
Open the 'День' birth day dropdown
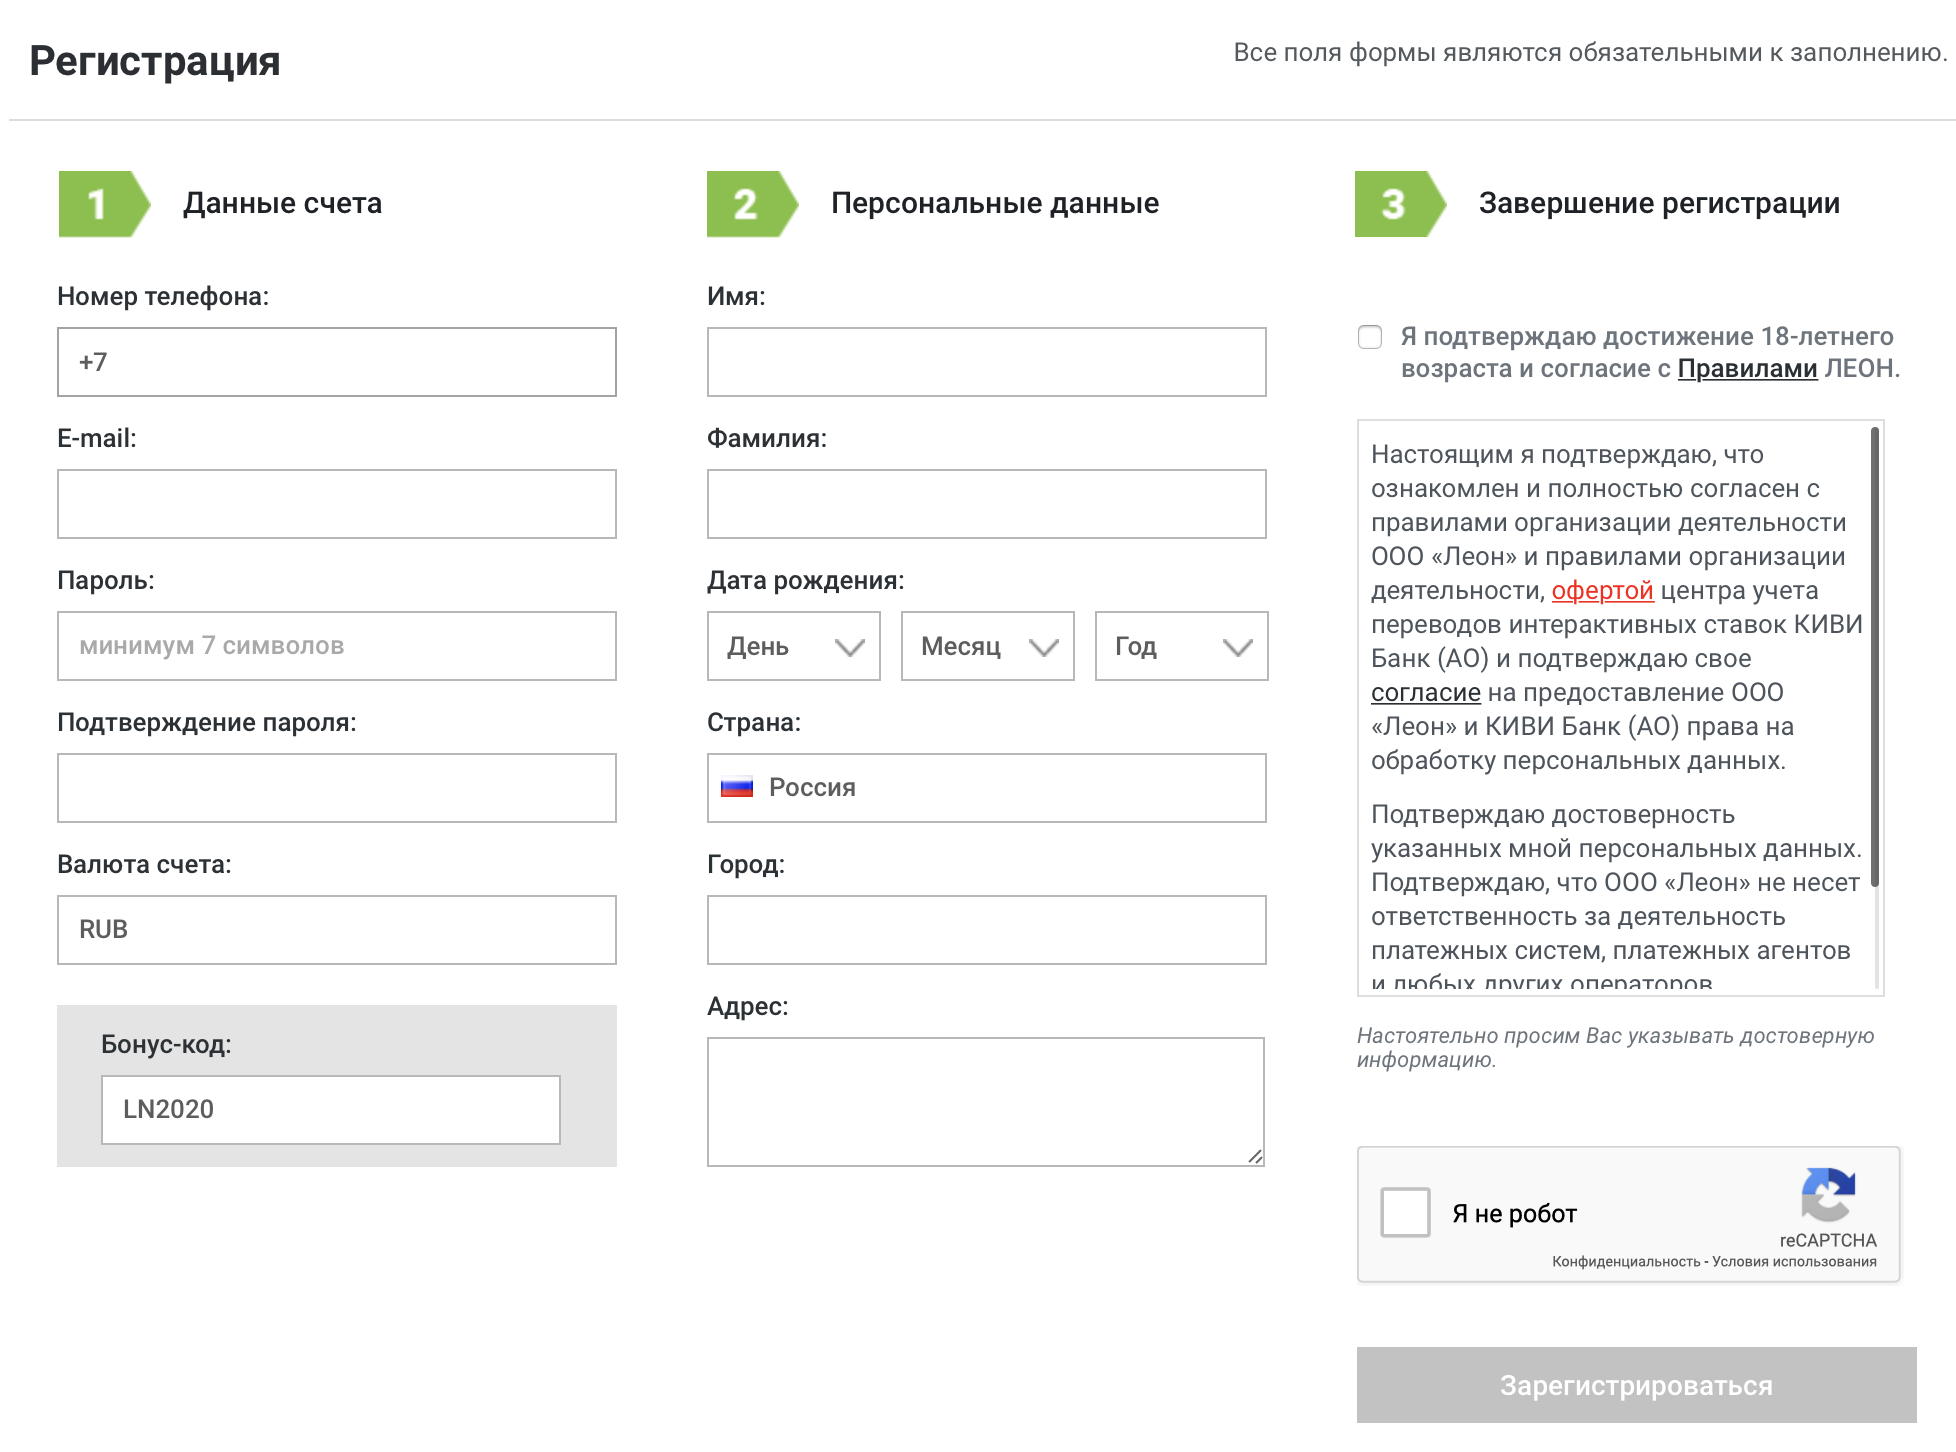pos(794,646)
